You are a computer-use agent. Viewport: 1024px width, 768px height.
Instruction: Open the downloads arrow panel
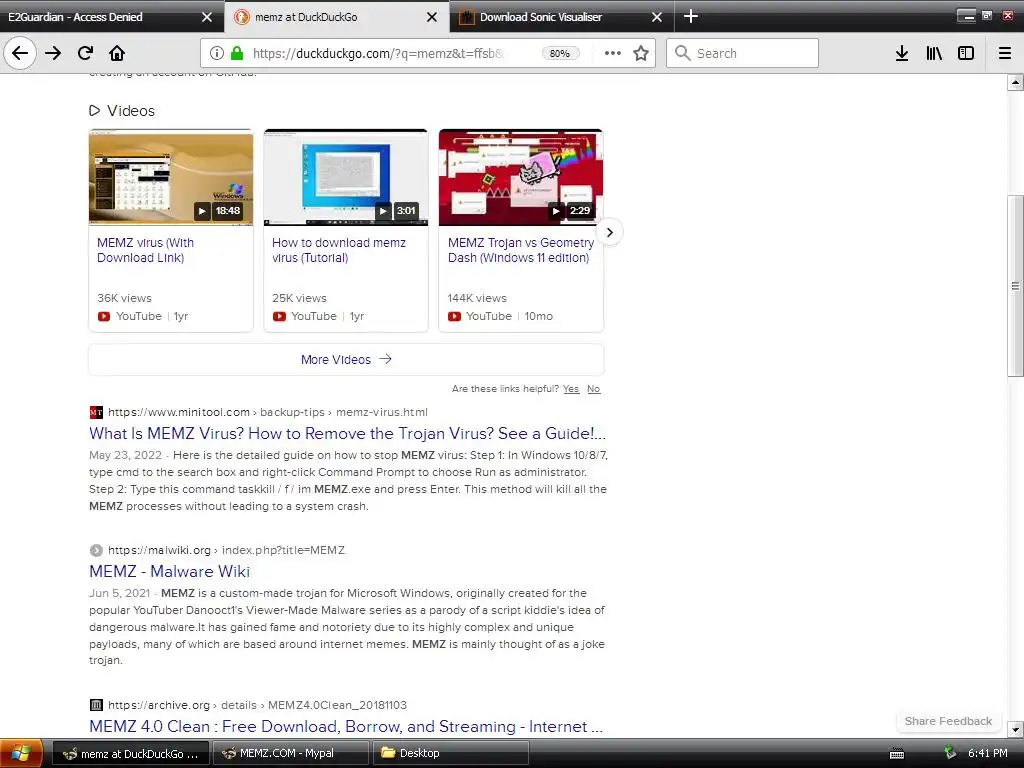(x=902, y=53)
